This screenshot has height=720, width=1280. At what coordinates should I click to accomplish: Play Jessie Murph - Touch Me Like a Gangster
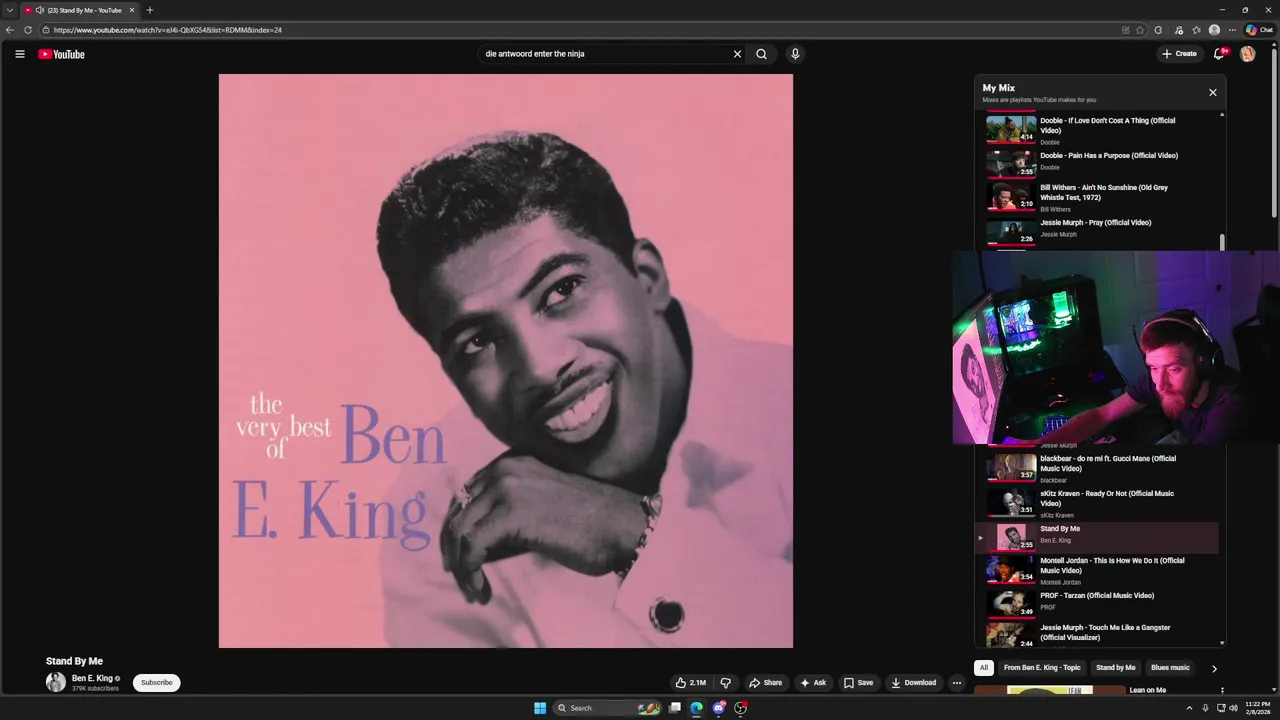(1096, 634)
